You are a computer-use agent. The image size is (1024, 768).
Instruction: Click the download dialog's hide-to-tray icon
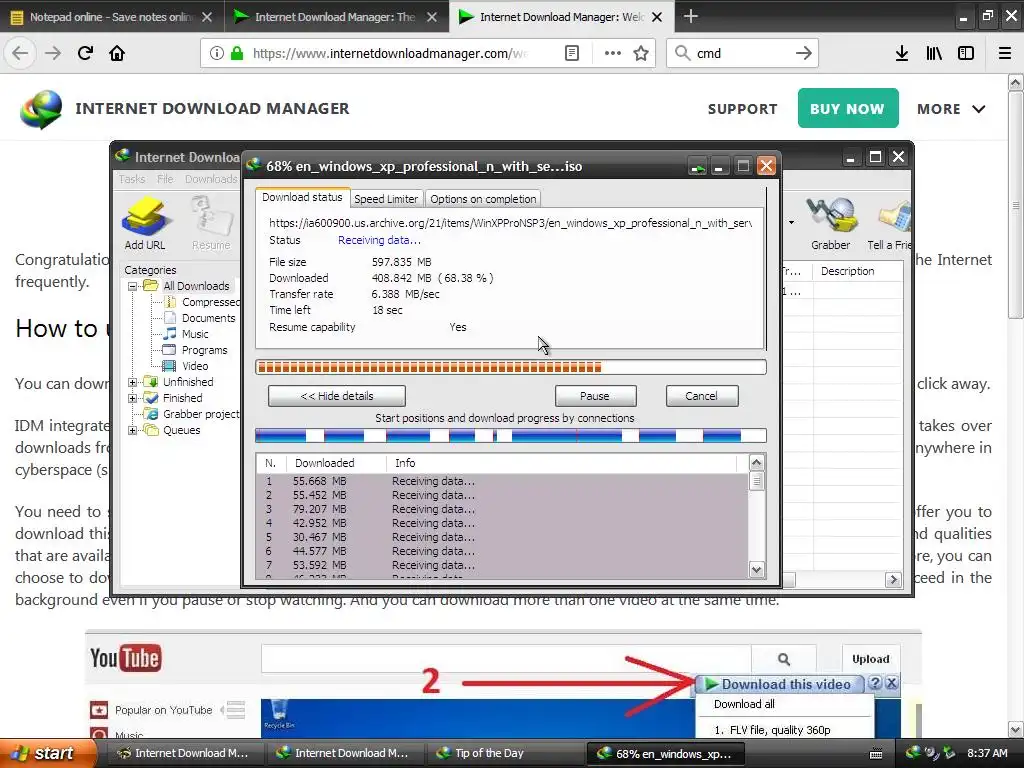[698, 167]
